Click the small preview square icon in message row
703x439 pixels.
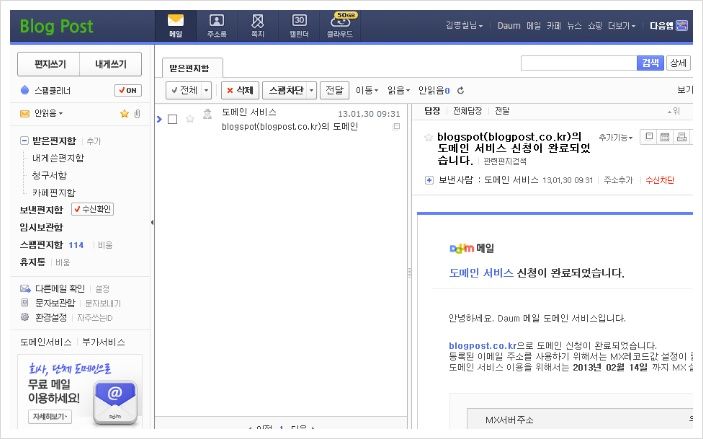[x=397, y=126]
